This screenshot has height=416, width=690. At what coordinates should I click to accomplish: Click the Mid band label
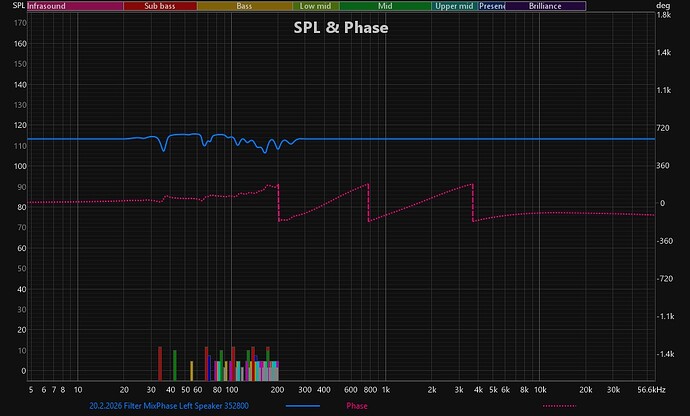point(385,6)
